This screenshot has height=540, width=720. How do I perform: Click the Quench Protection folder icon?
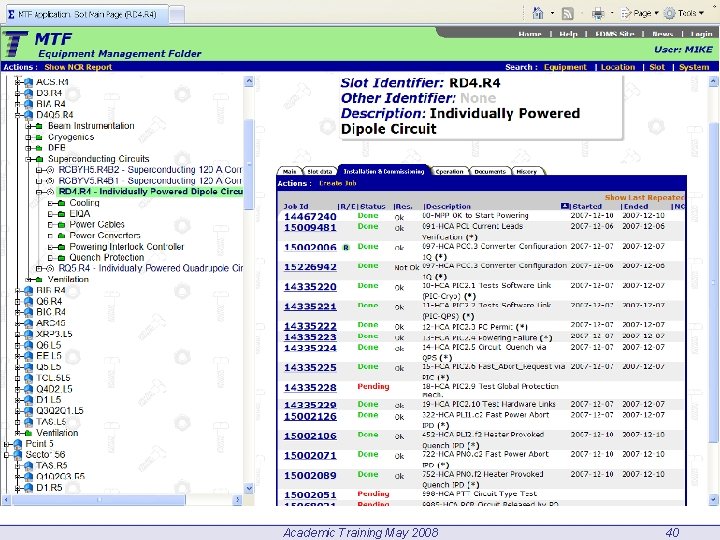point(62,258)
